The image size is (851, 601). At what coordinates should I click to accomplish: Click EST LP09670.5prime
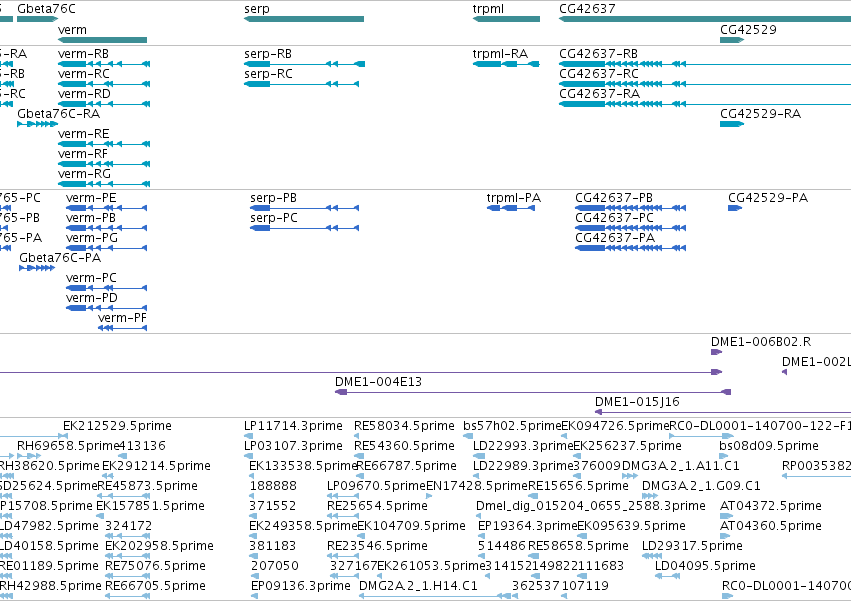[376, 486]
